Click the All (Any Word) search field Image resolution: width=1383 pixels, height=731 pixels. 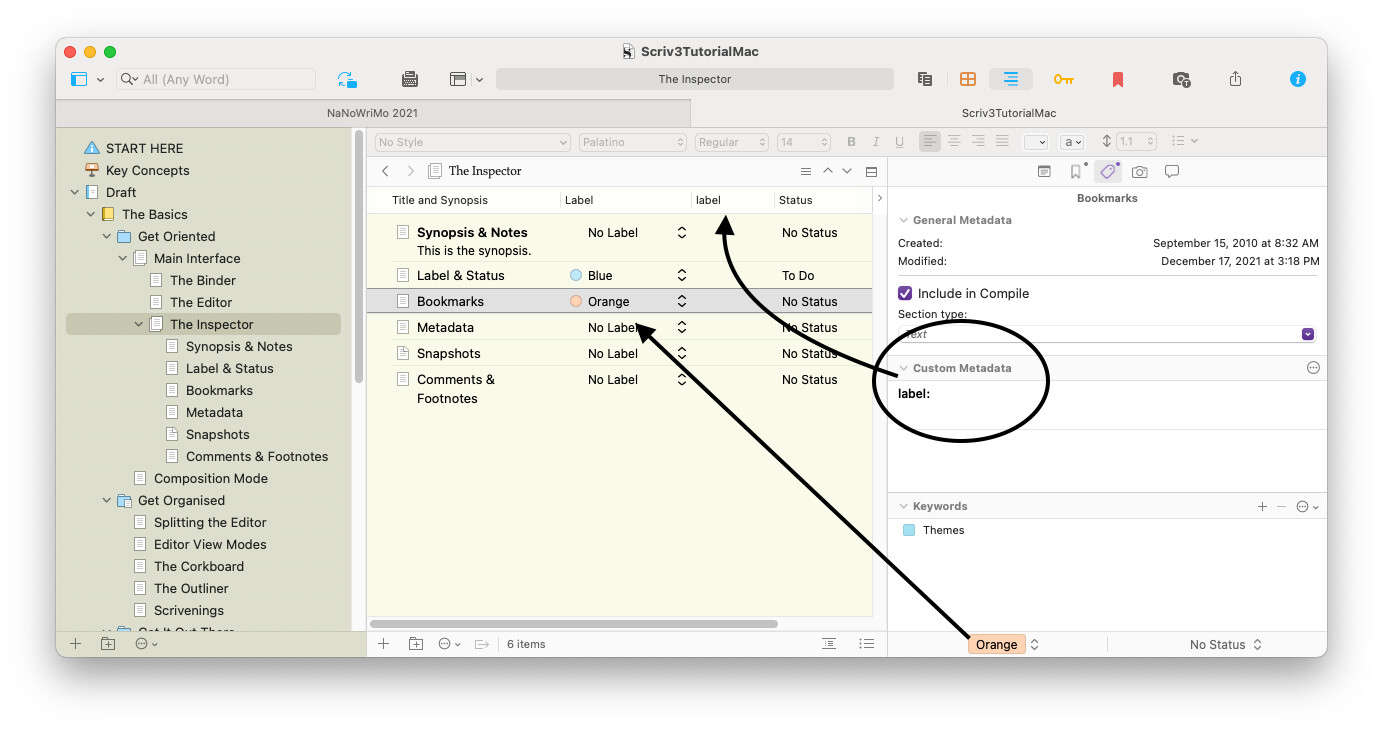tap(216, 79)
